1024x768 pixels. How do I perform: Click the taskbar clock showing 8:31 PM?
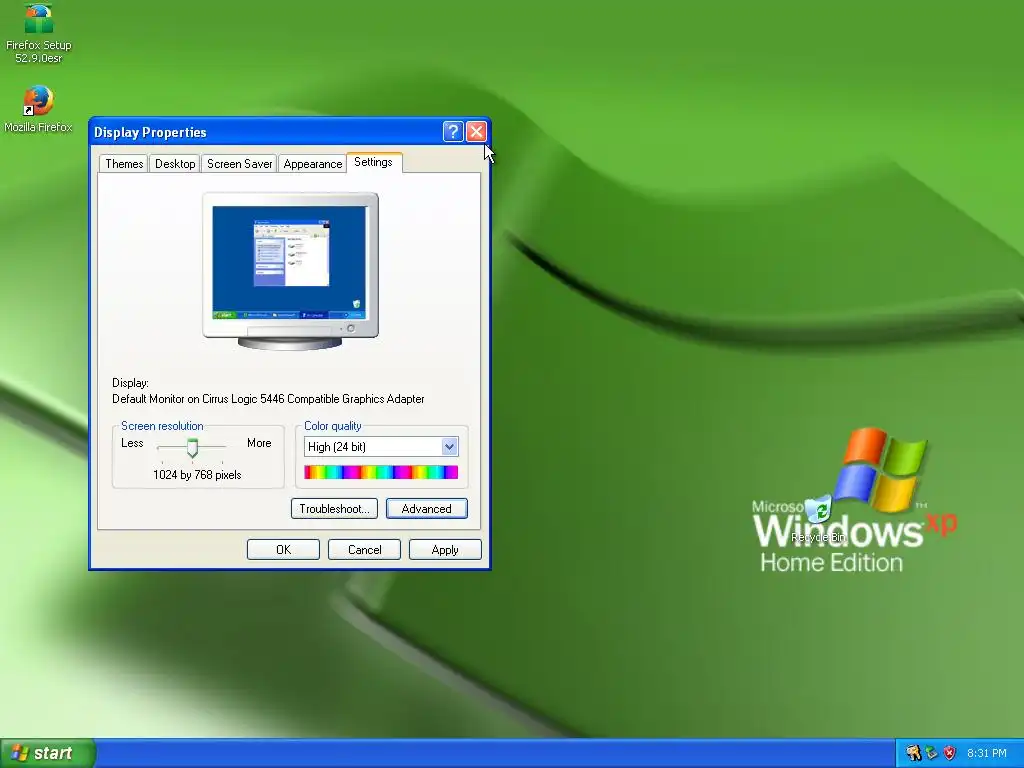(x=986, y=754)
